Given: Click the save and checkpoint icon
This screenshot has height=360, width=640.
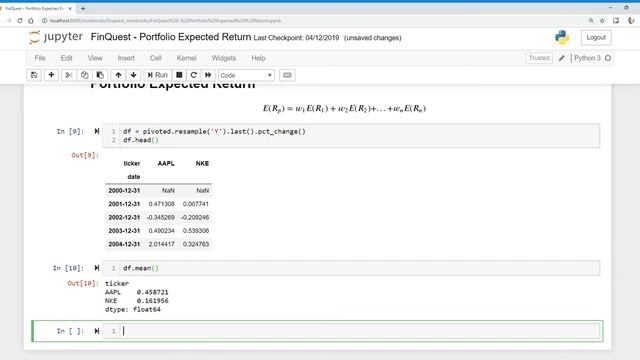Looking at the screenshot, I should coord(34,75).
